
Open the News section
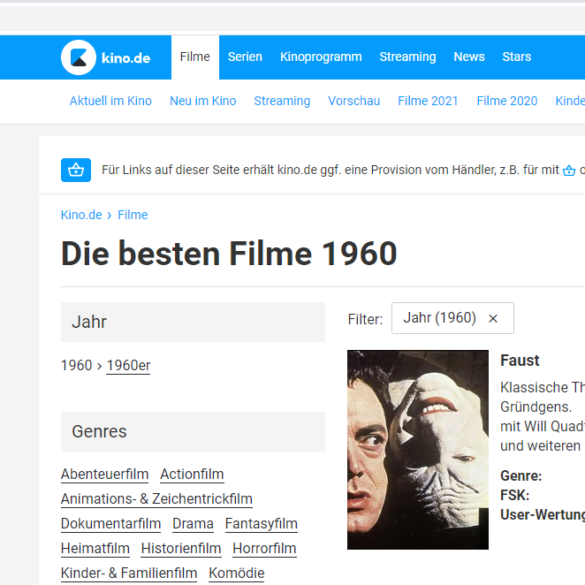pyautogui.click(x=469, y=57)
